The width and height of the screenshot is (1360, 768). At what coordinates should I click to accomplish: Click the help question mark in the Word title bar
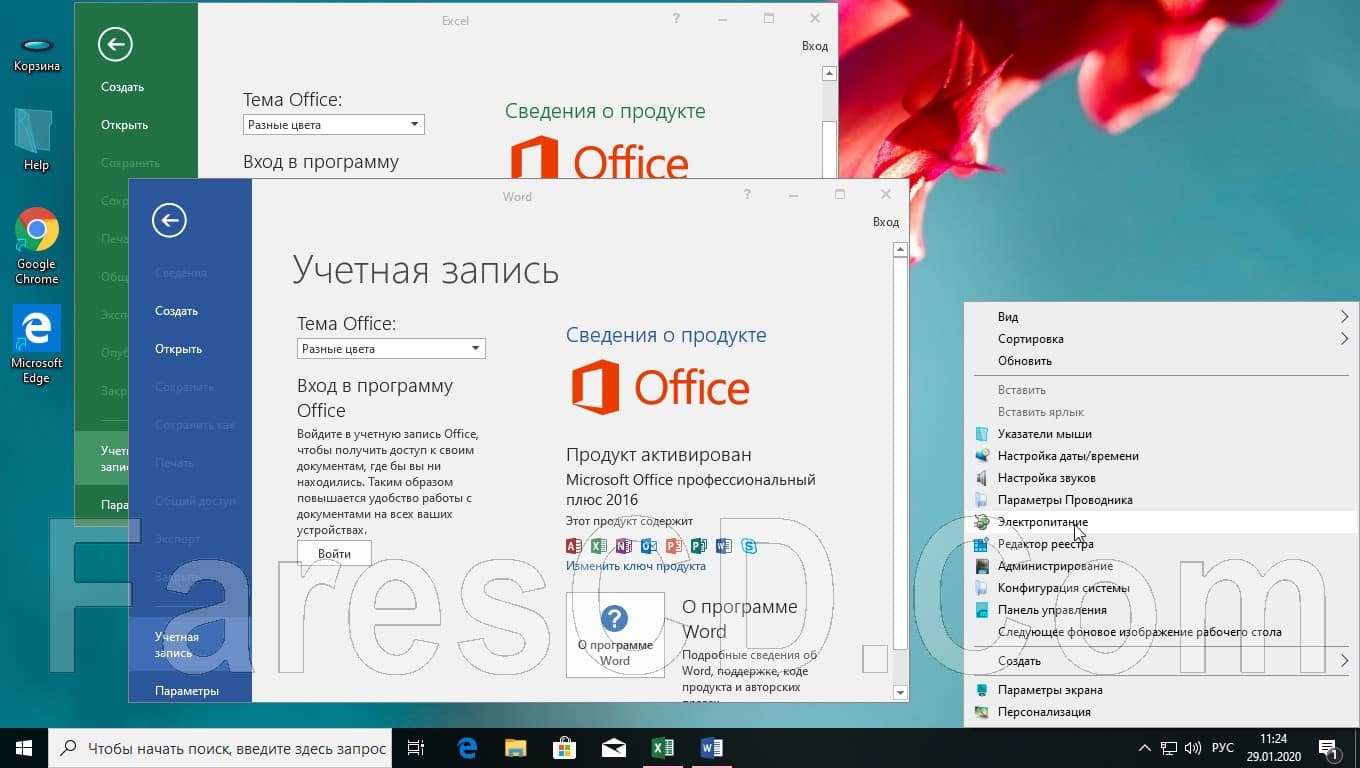pos(747,195)
